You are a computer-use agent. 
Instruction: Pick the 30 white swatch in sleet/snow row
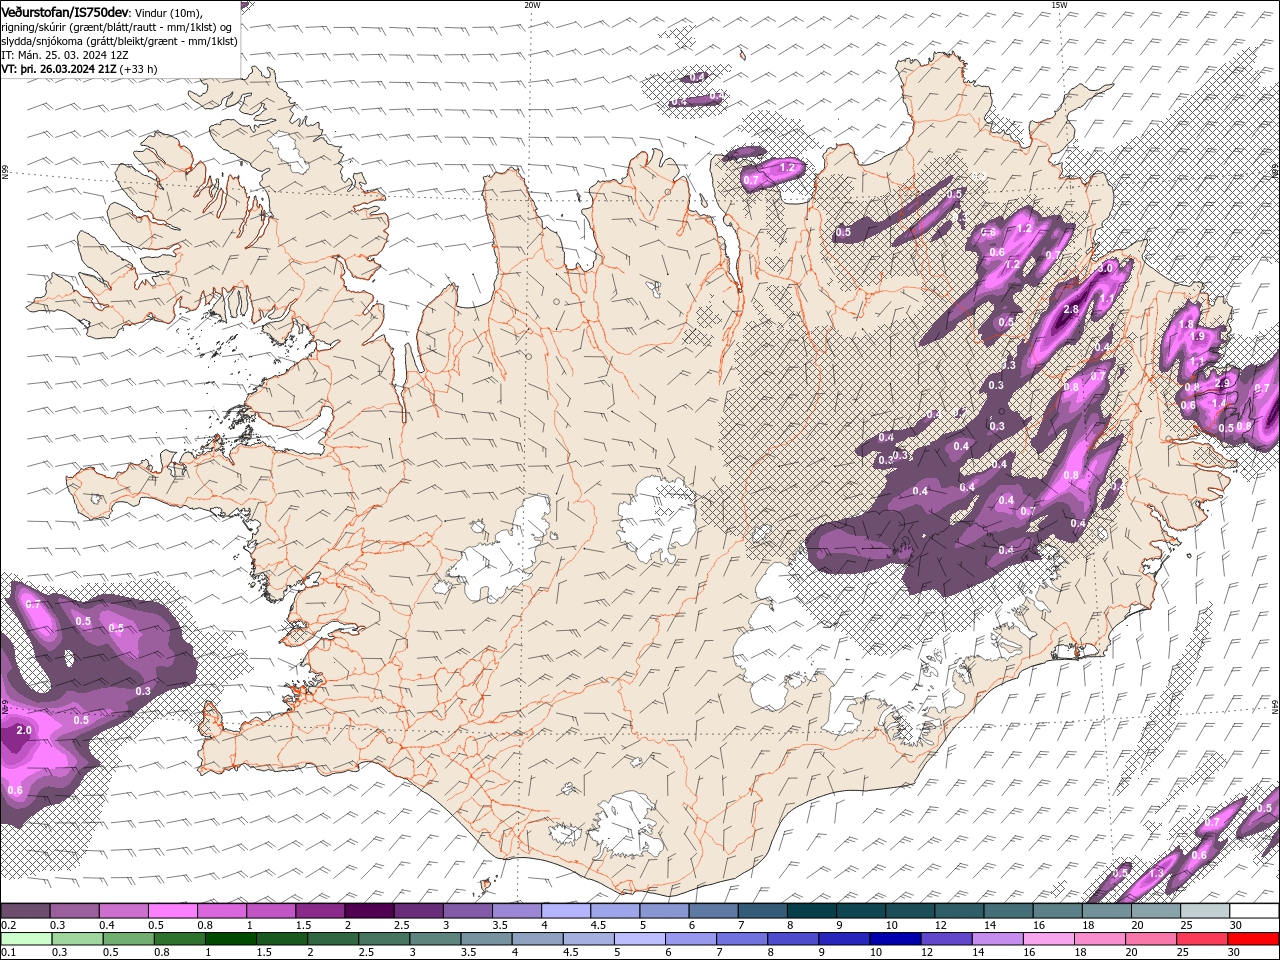1255,911
